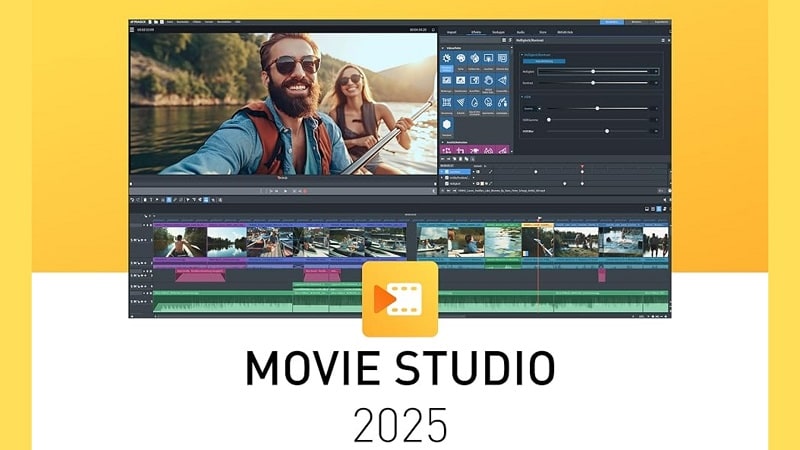
Task: Click the timeline playhead marker
Action: click(x=539, y=219)
